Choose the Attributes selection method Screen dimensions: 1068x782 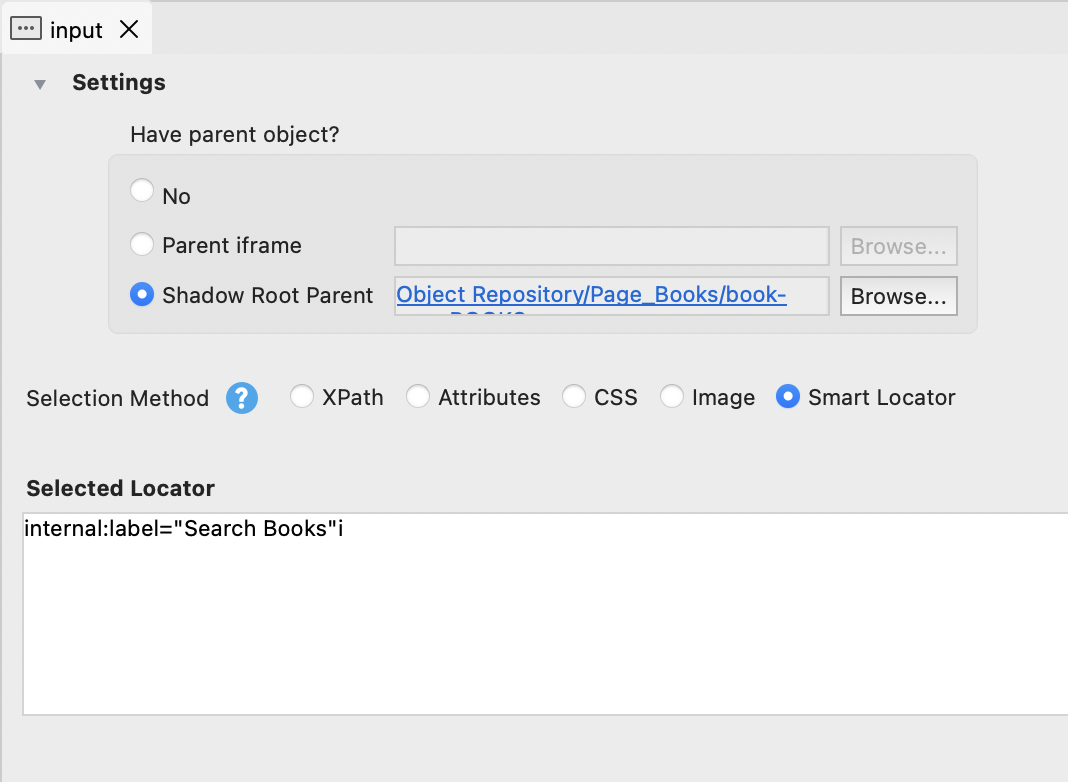tap(418, 397)
